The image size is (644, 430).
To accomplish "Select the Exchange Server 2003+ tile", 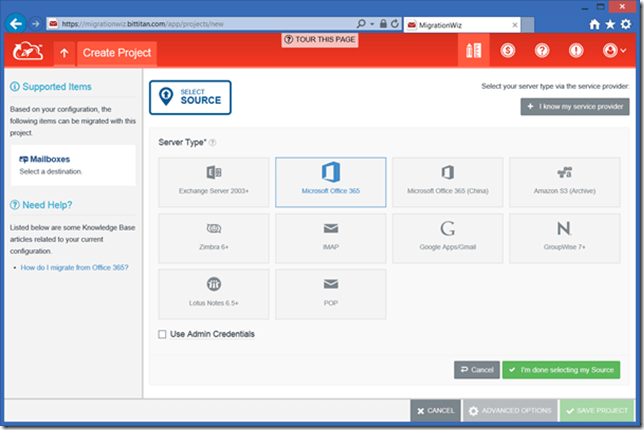I will coord(213,181).
